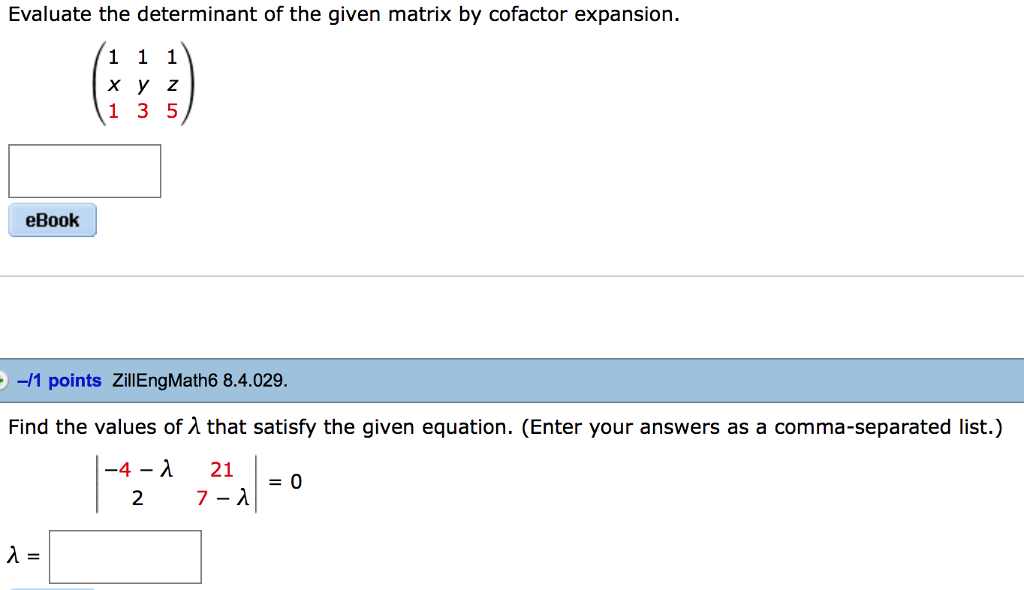Click the 'λ =' label before answer box
Viewport: 1024px width, 590px height.
pos(24,556)
